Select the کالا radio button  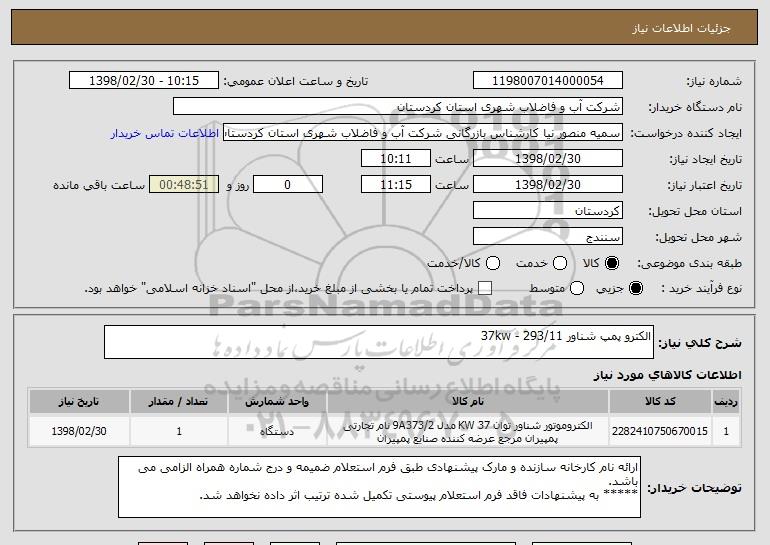(x=612, y=264)
